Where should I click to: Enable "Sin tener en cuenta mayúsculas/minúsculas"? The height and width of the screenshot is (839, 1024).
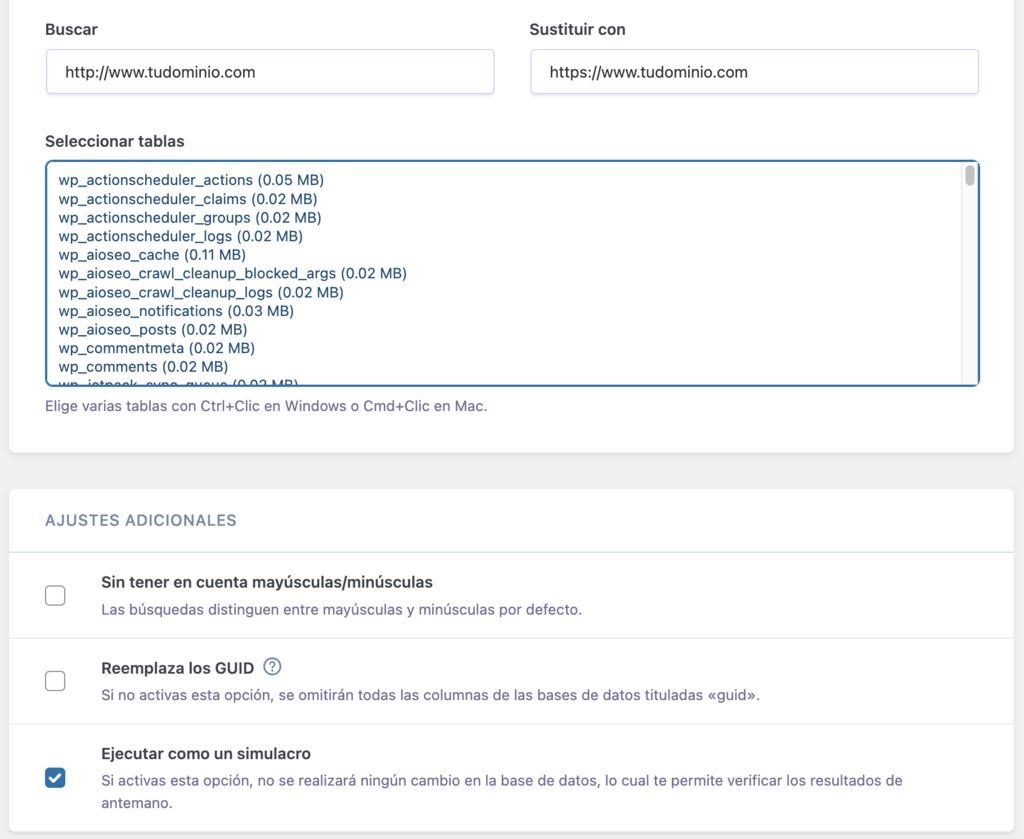coord(55,595)
